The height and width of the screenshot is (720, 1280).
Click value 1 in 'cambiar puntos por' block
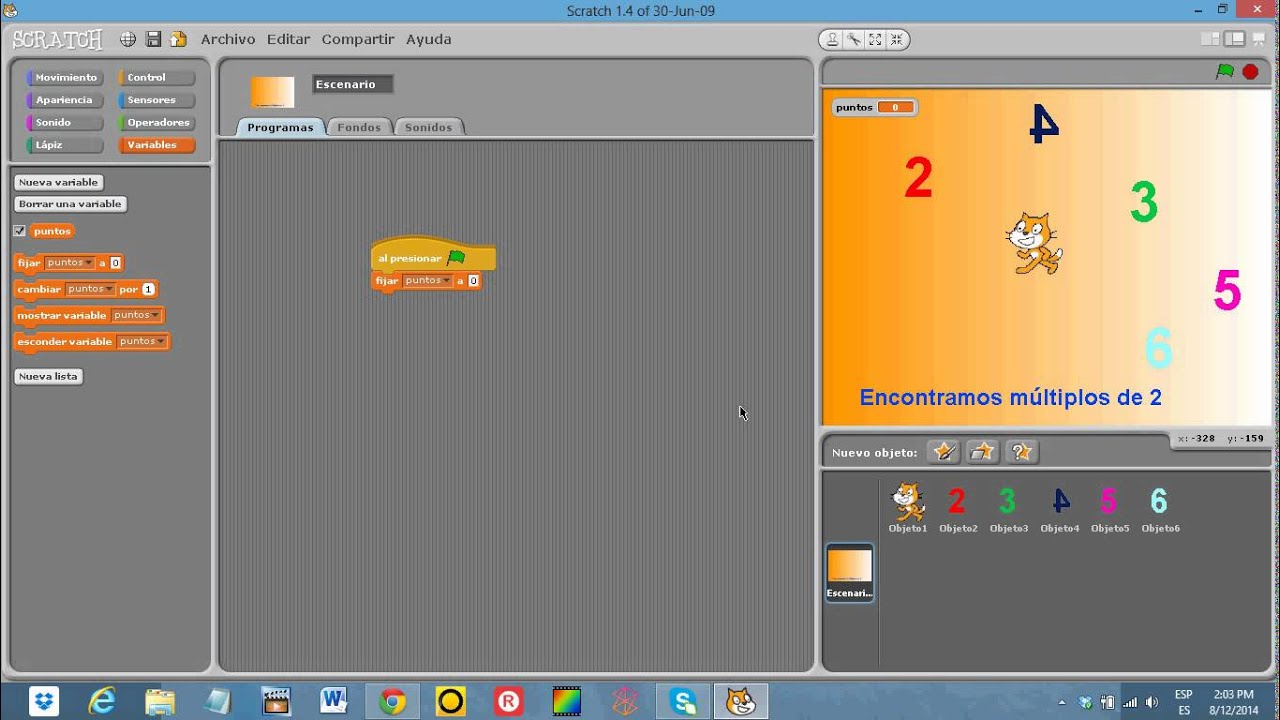pos(148,289)
